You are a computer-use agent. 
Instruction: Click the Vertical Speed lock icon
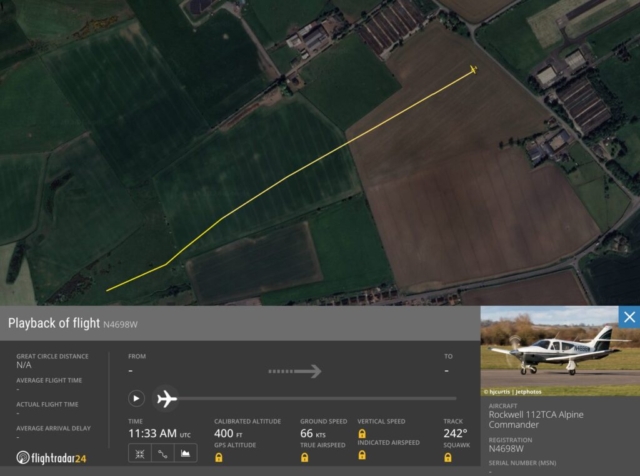(x=362, y=433)
